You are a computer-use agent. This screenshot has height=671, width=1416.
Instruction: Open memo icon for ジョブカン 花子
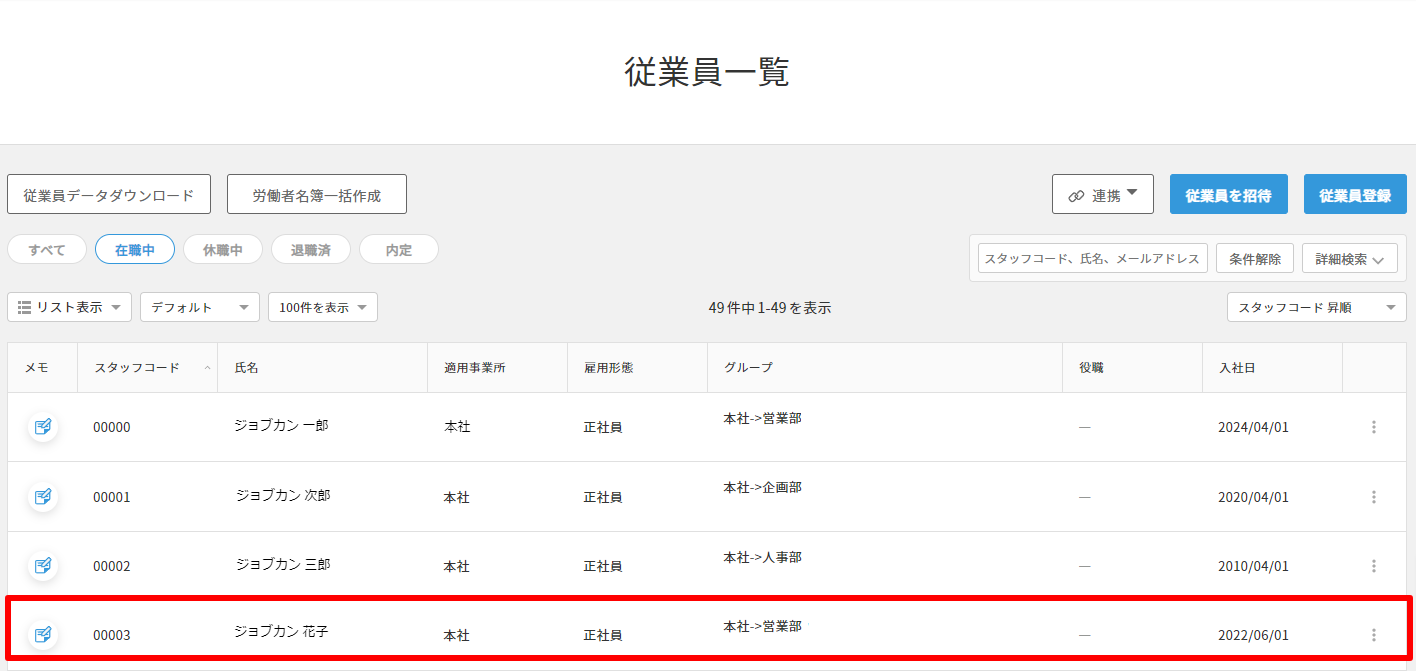pos(42,635)
